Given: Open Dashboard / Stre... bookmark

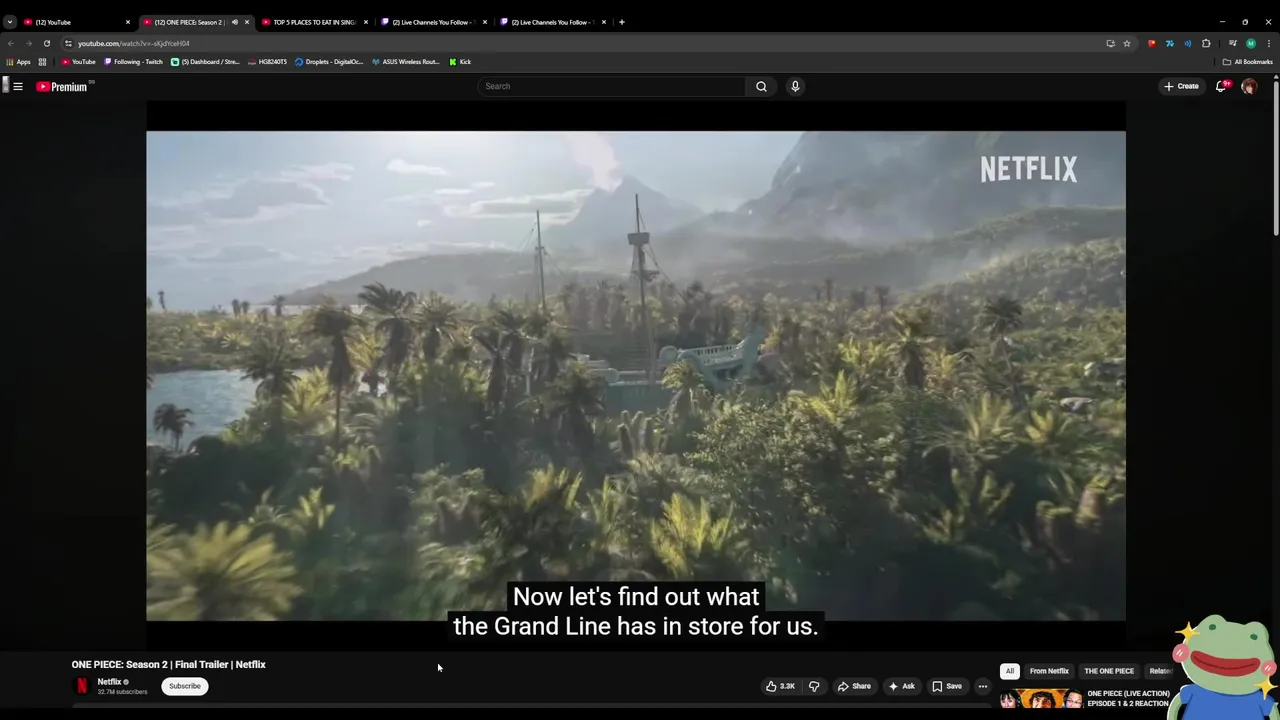Looking at the screenshot, I should click(x=205, y=62).
